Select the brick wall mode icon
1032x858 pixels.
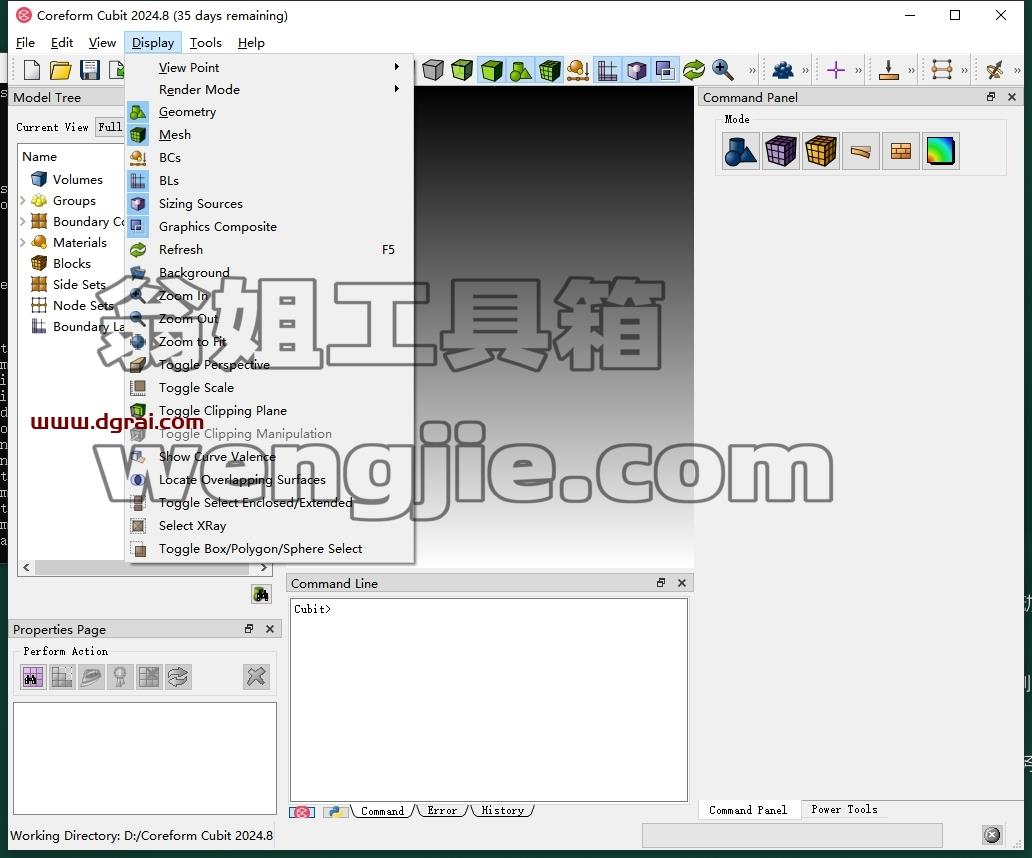[901, 151]
